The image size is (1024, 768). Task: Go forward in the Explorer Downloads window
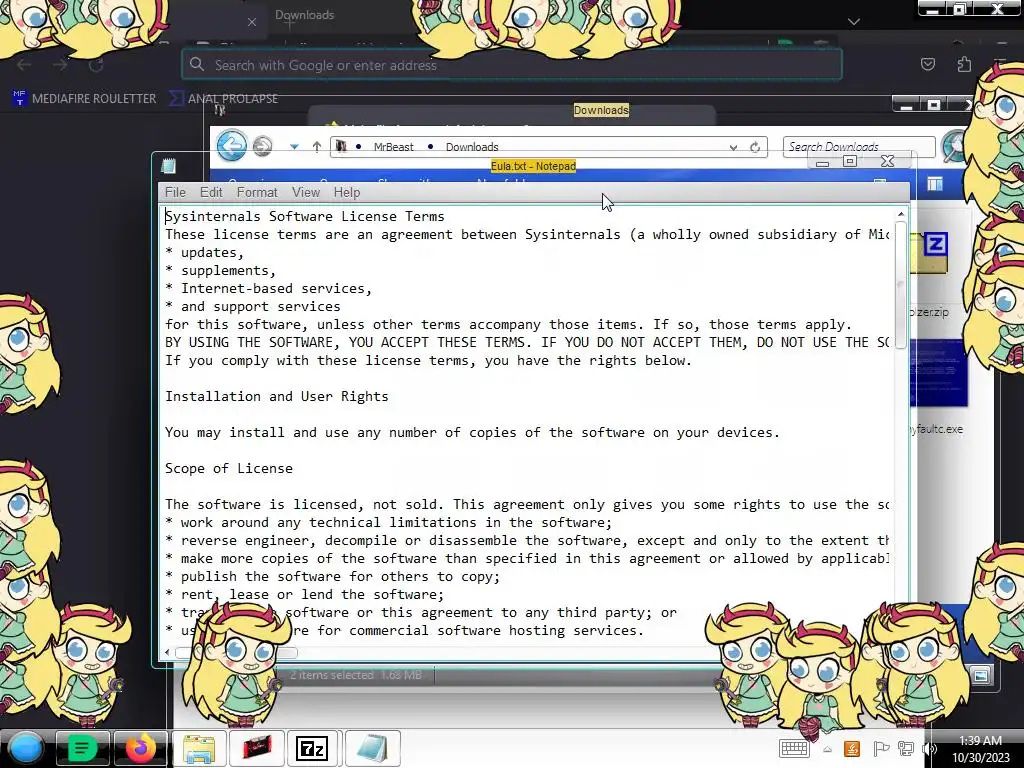coord(263,146)
